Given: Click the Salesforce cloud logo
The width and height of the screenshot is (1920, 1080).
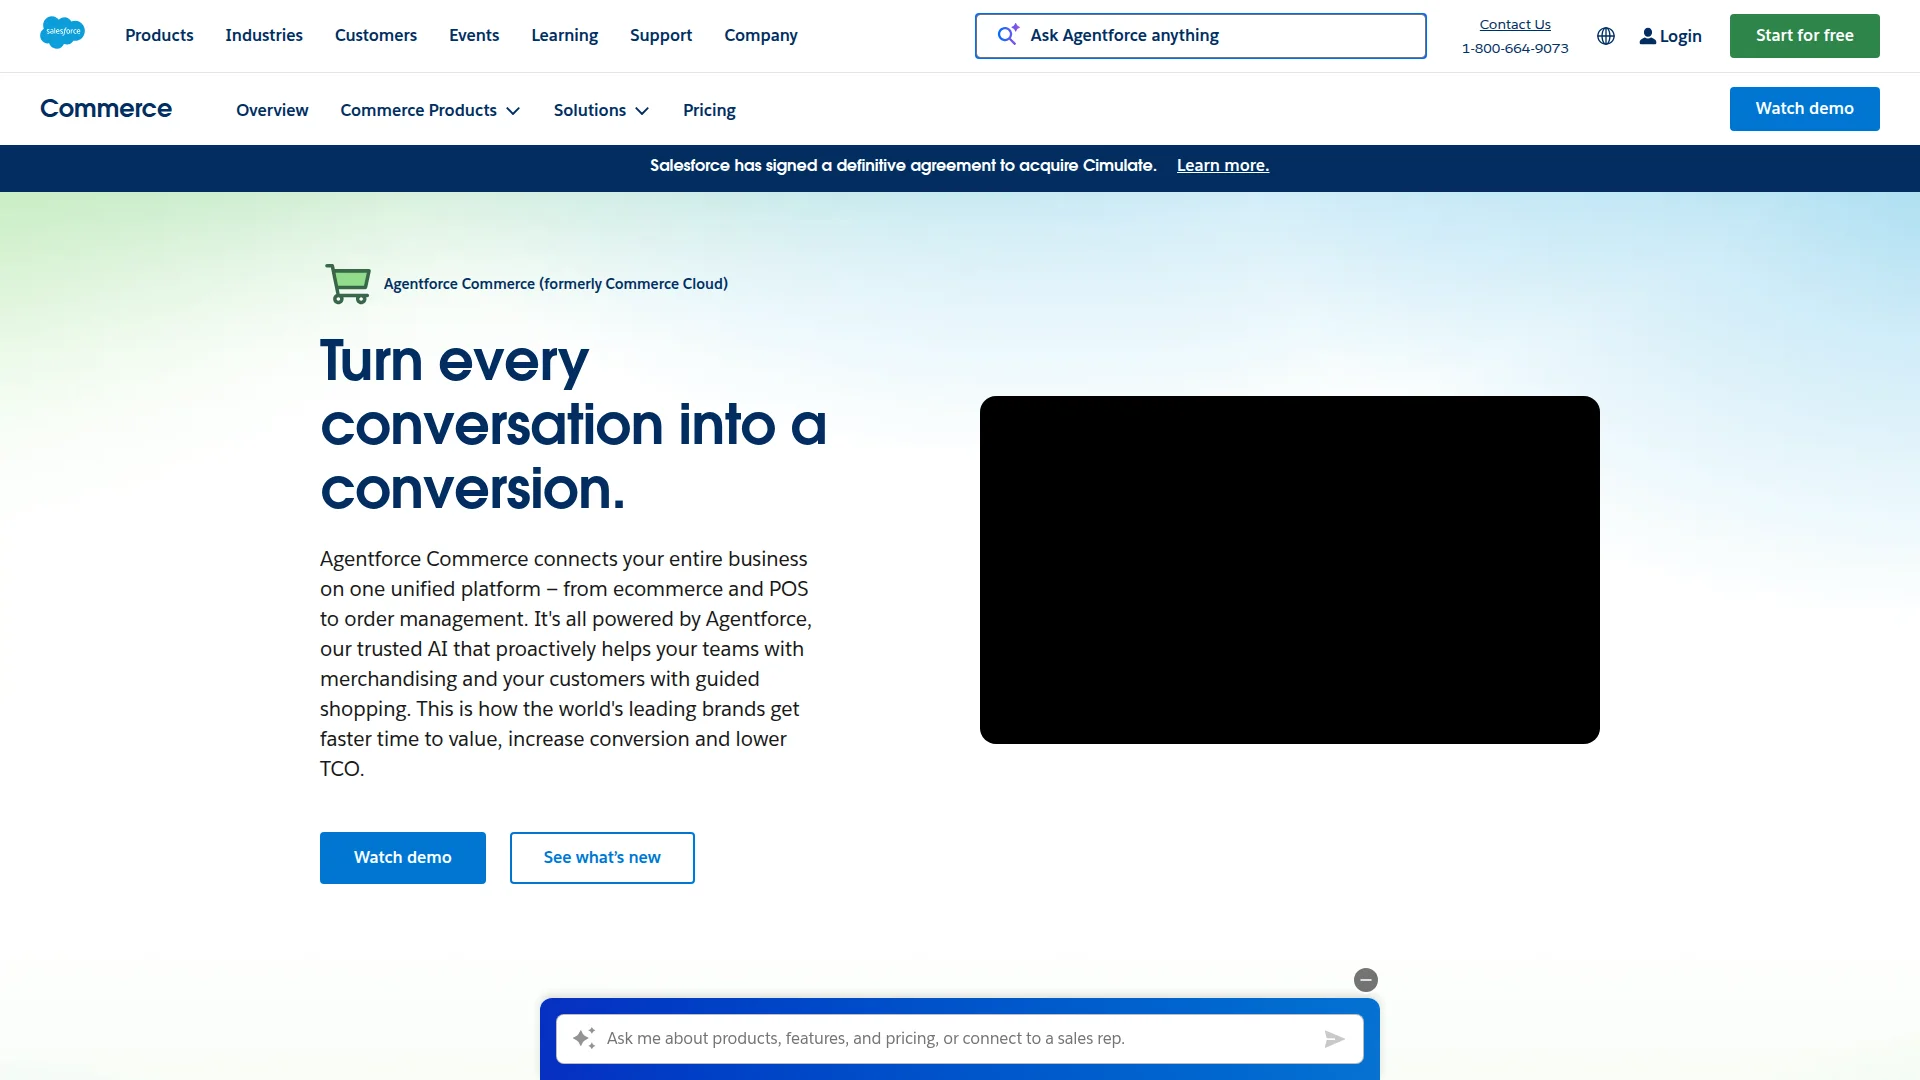Looking at the screenshot, I should [x=62, y=33].
